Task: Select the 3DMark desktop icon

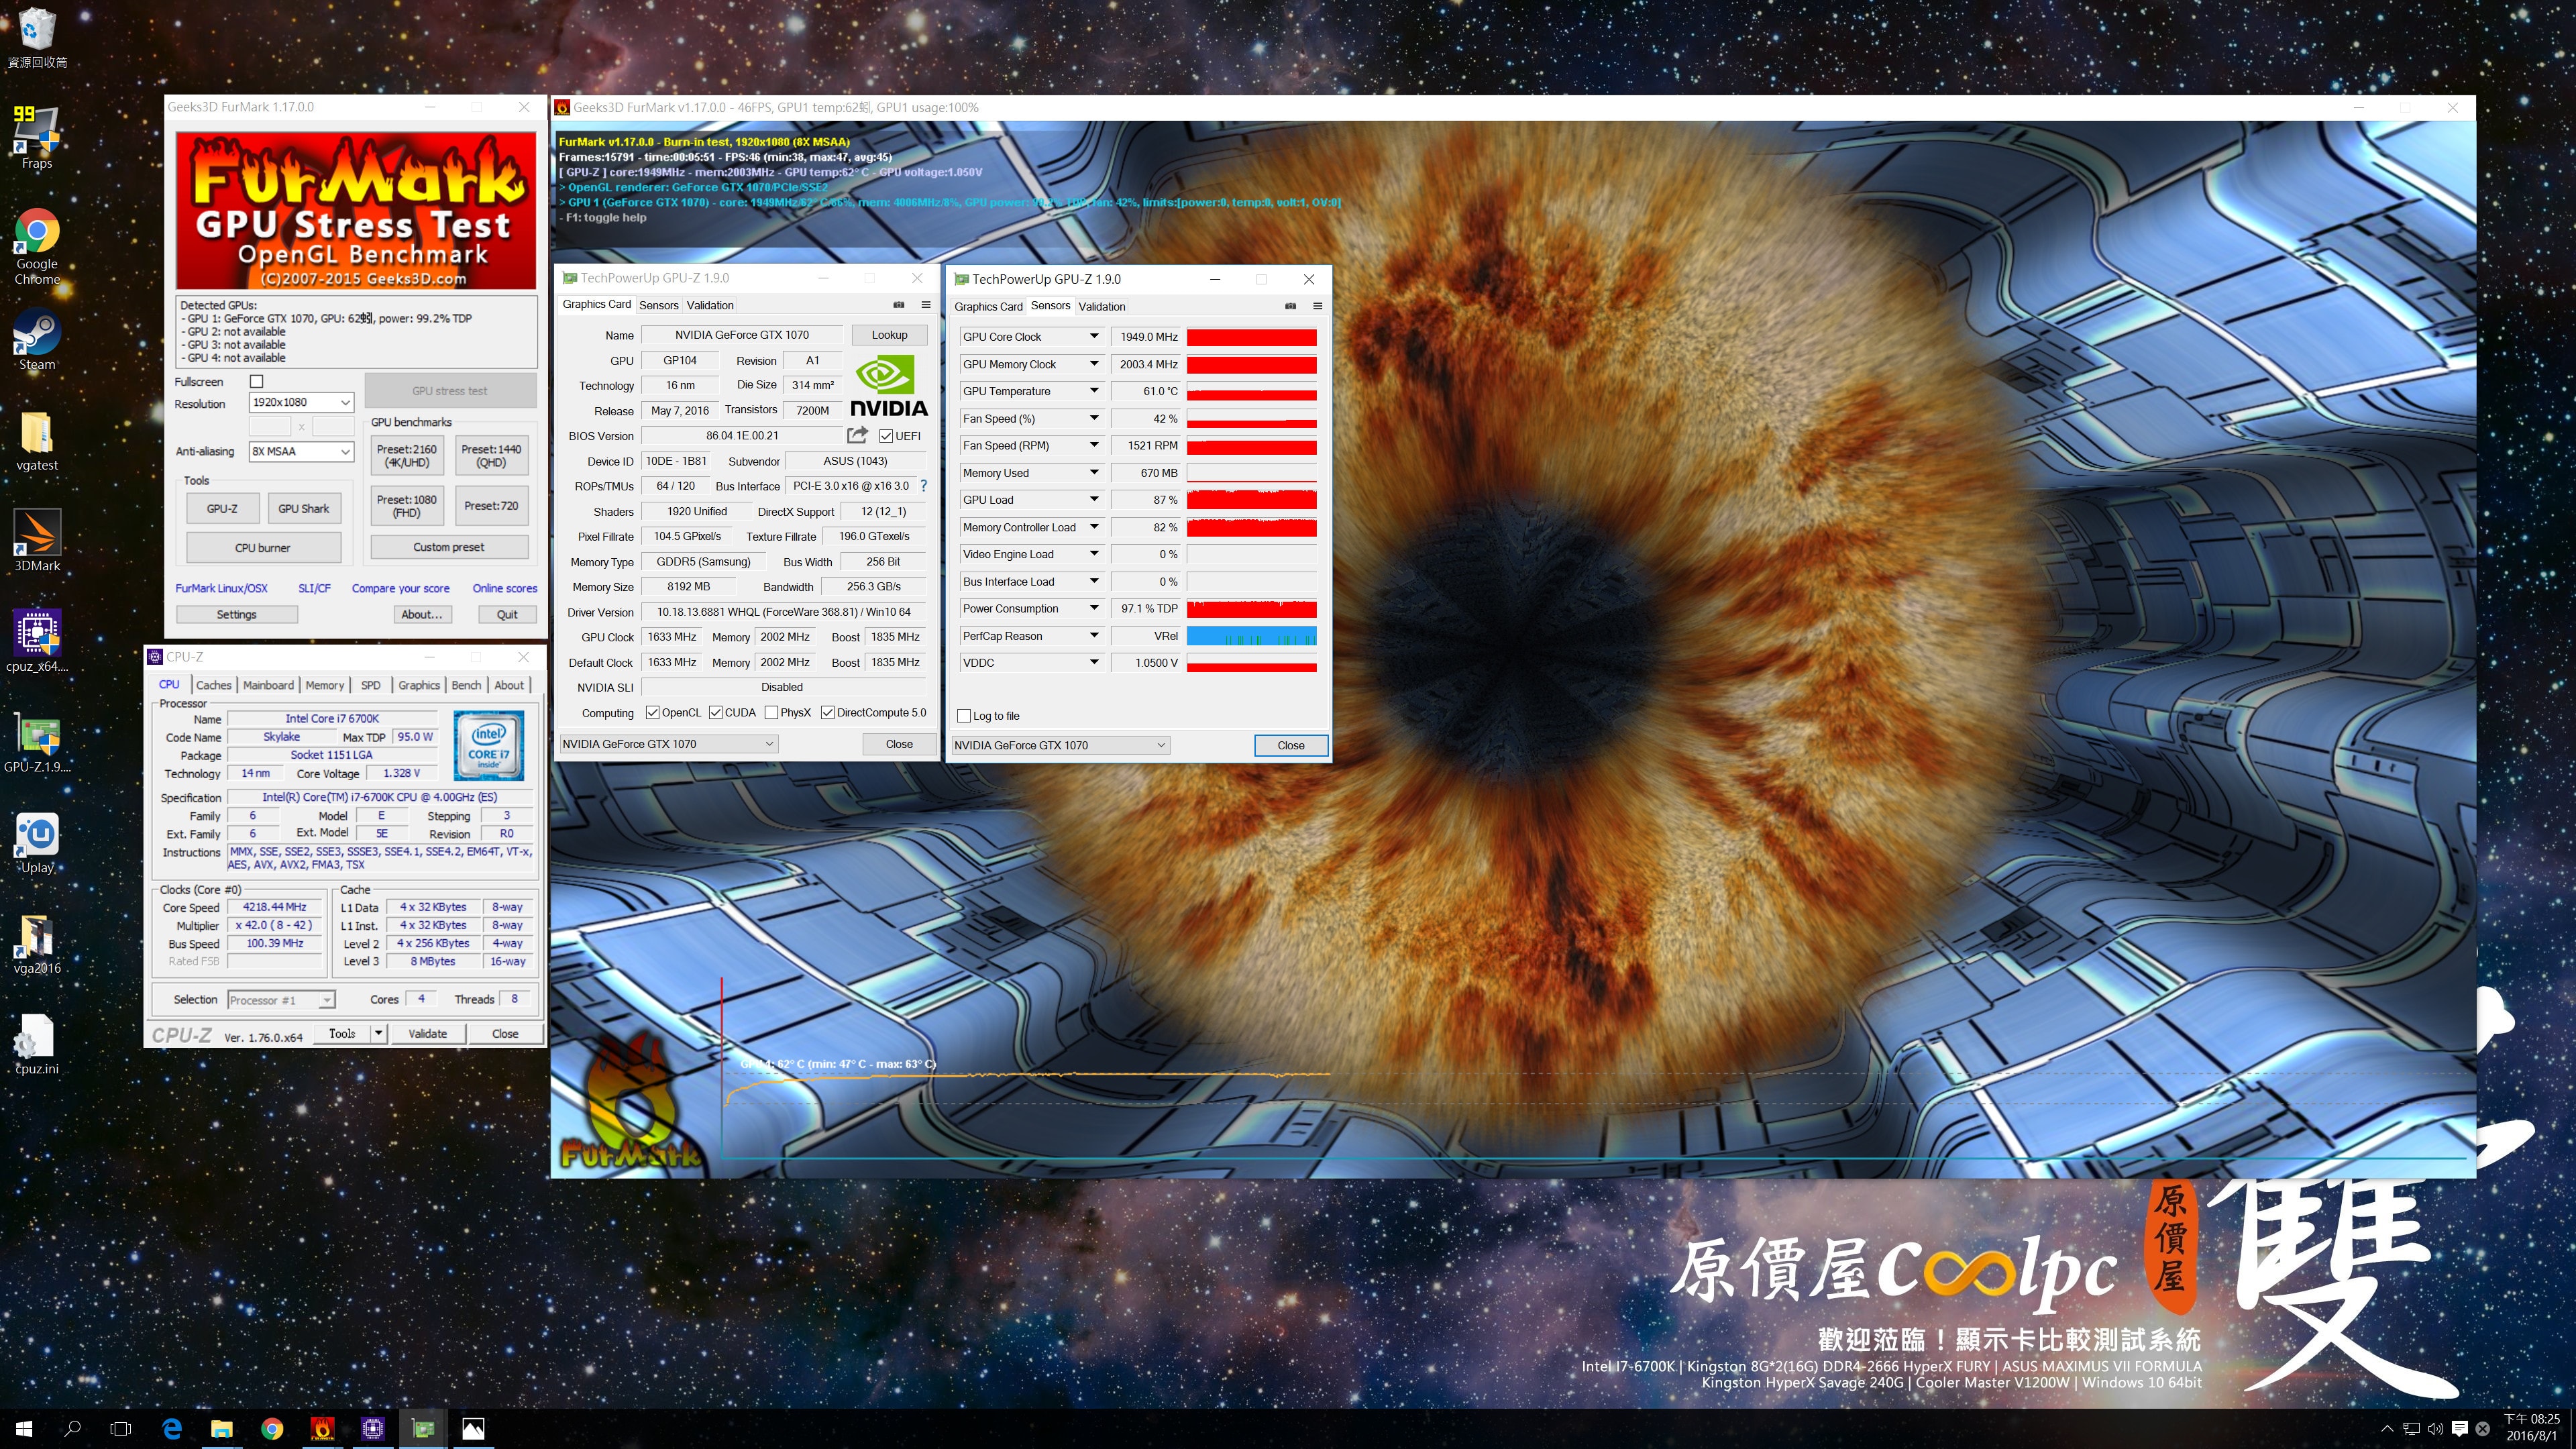Action: coord(37,541)
